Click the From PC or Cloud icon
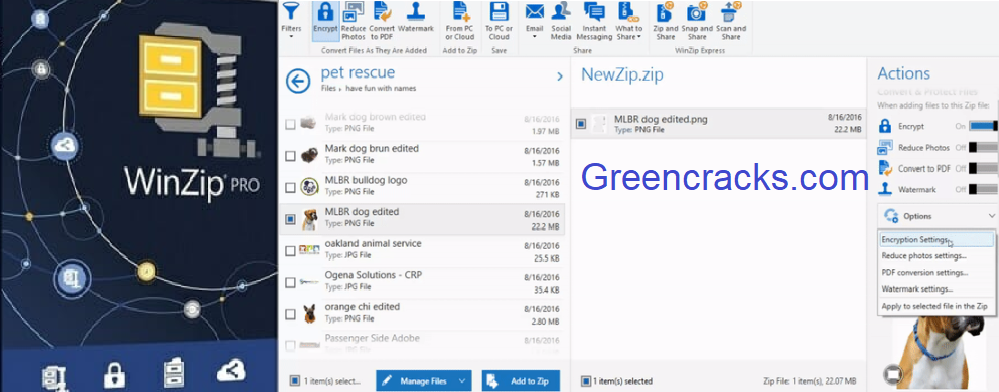Image resolution: width=999 pixels, height=392 pixels. (x=459, y=12)
